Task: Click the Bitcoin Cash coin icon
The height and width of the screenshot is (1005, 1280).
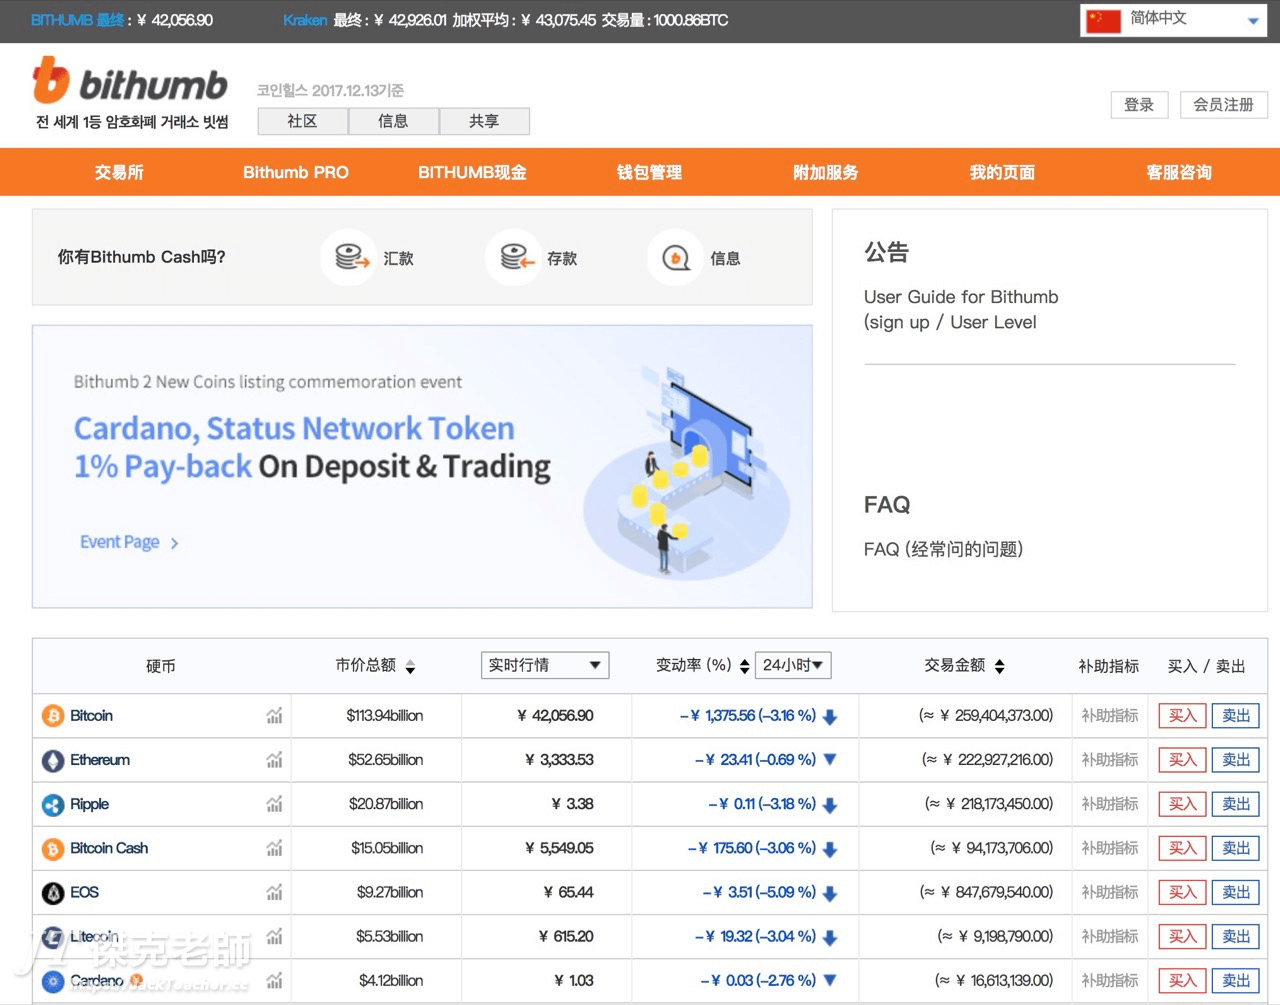Action: tap(52, 848)
